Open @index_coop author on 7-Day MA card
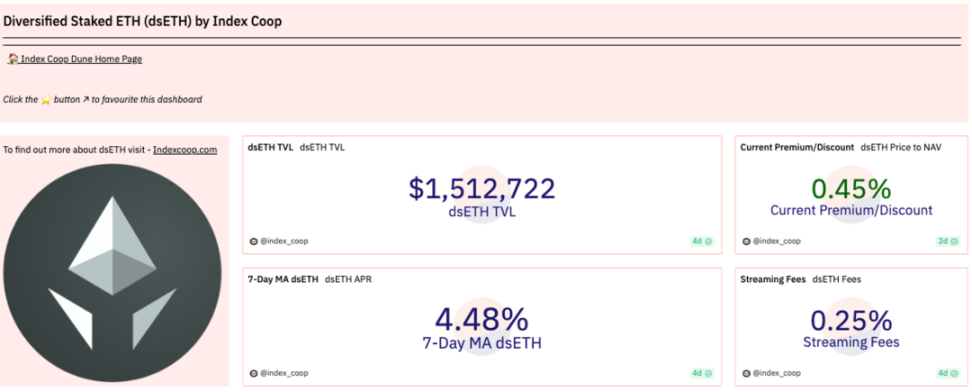The image size is (972, 392). pyautogui.click(x=278, y=373)
